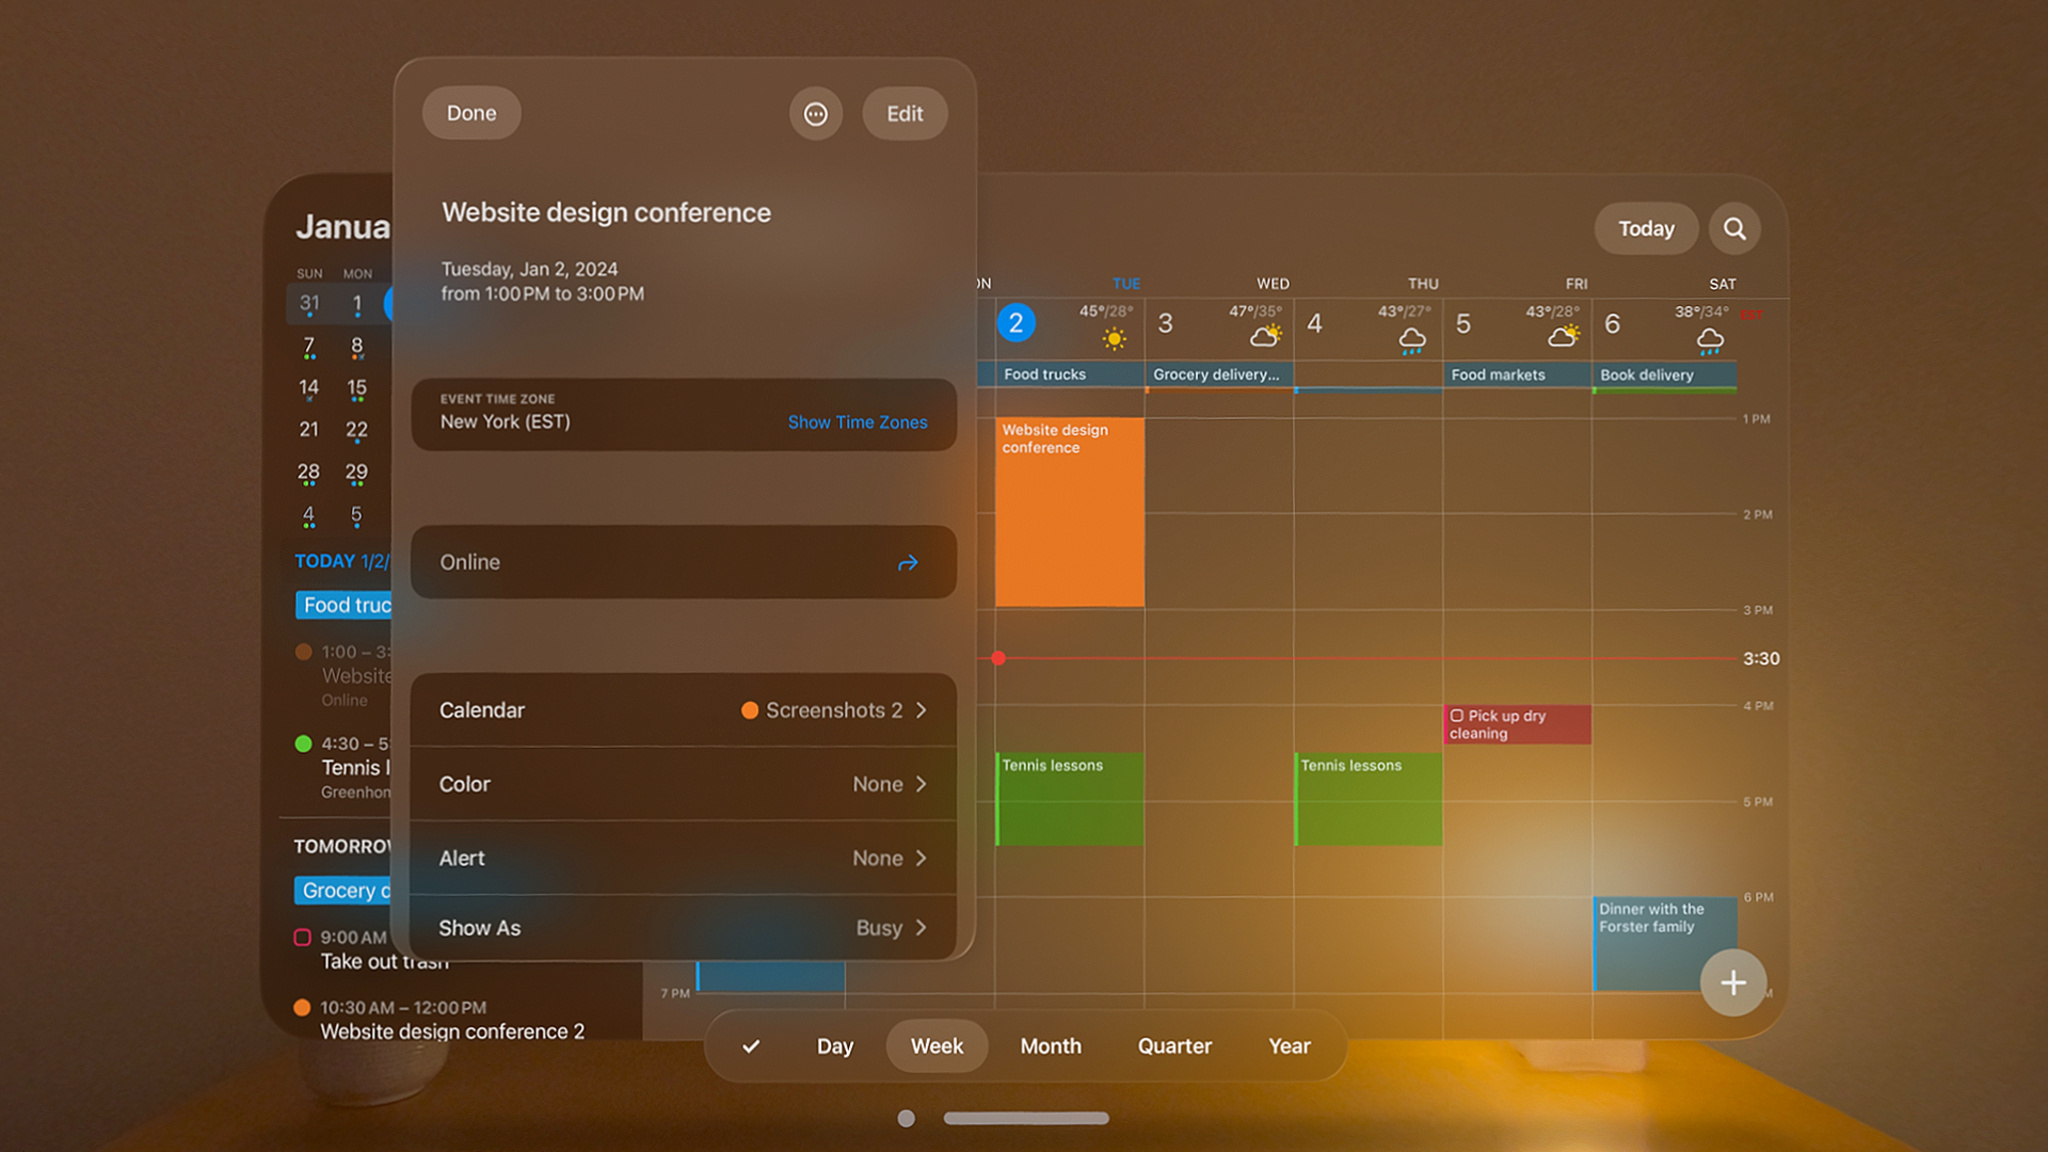Switch to Week view tab

pyautogui.click(x=935, y=1045)
